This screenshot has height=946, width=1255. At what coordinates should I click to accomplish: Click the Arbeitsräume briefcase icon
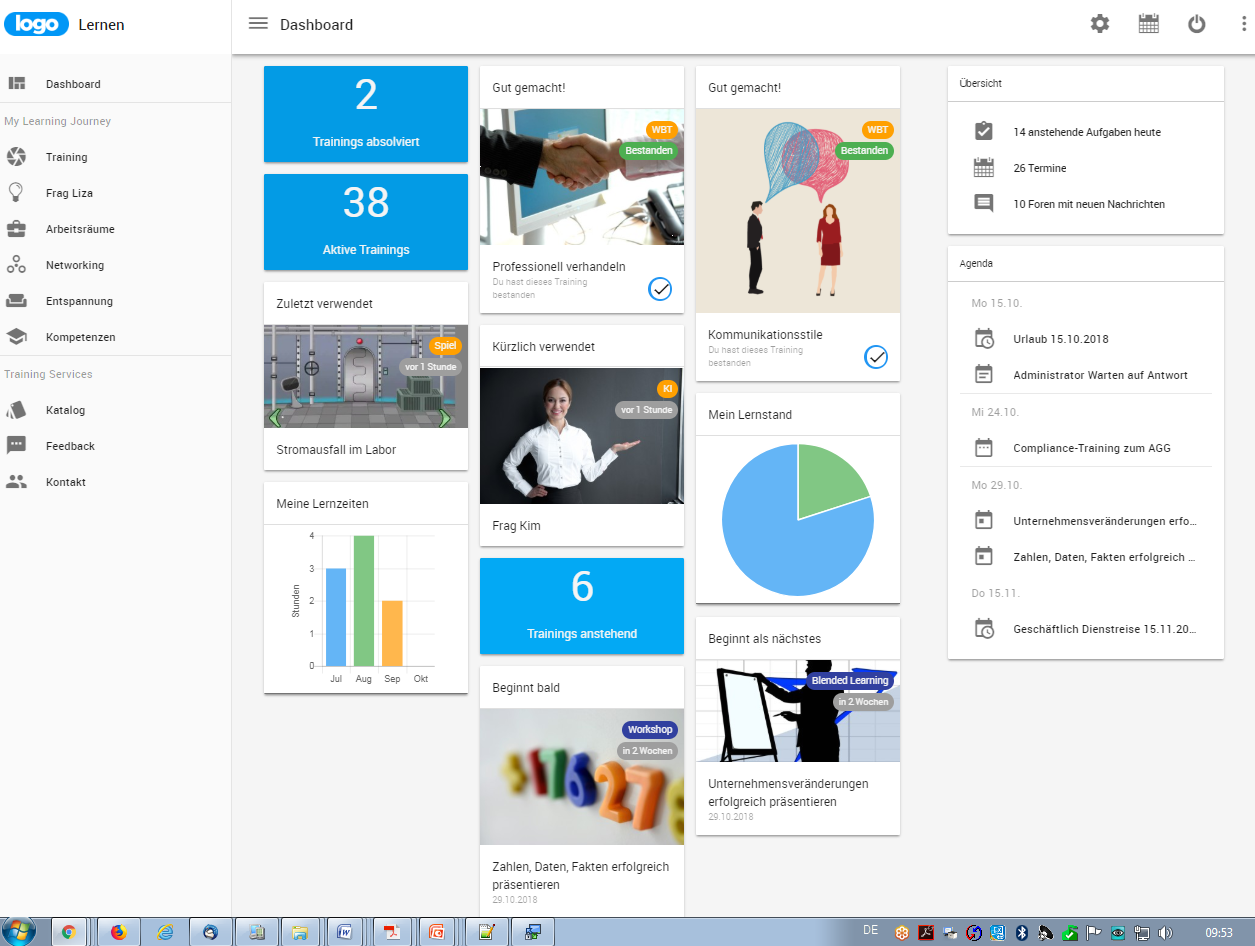tap(16, 229)
